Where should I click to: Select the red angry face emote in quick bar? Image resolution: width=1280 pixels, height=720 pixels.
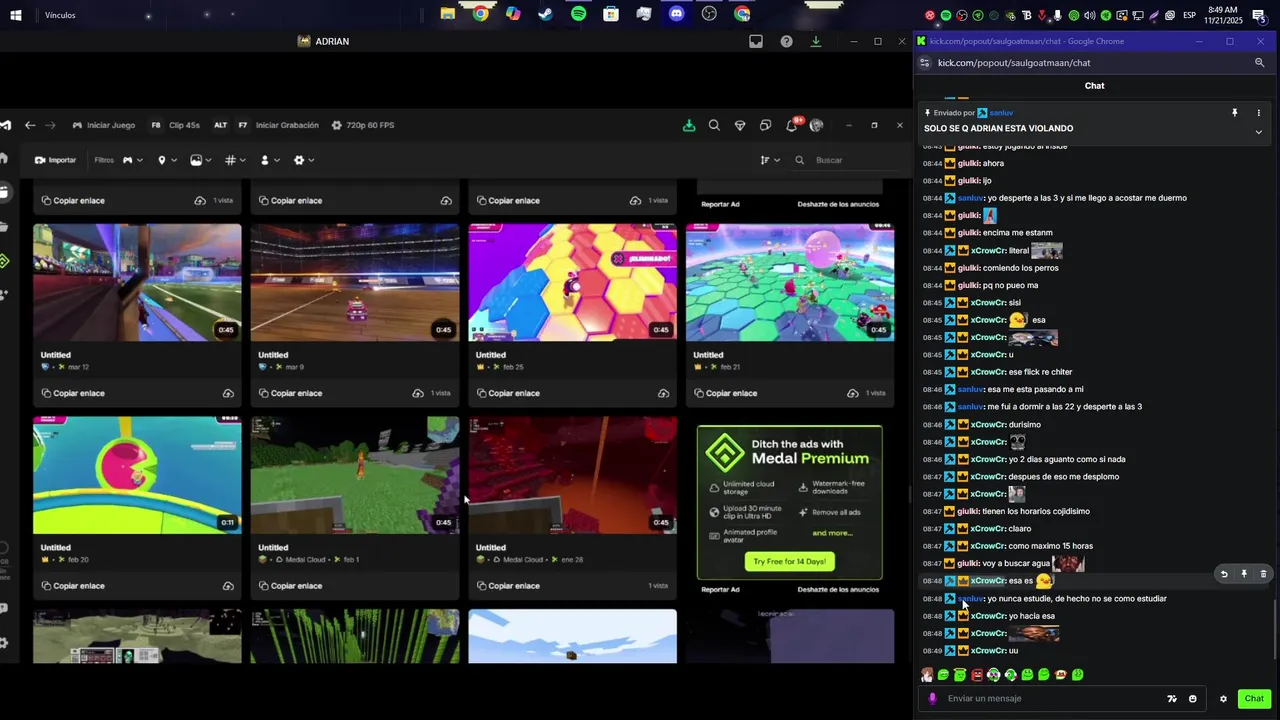click(977, 675)
